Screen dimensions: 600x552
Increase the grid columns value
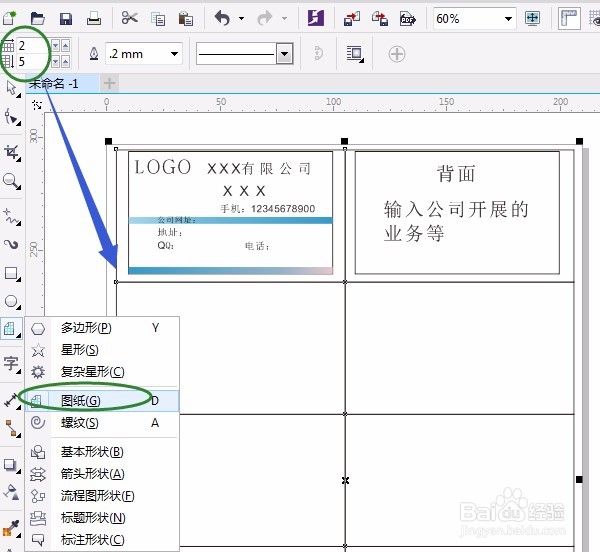point(65,46)
